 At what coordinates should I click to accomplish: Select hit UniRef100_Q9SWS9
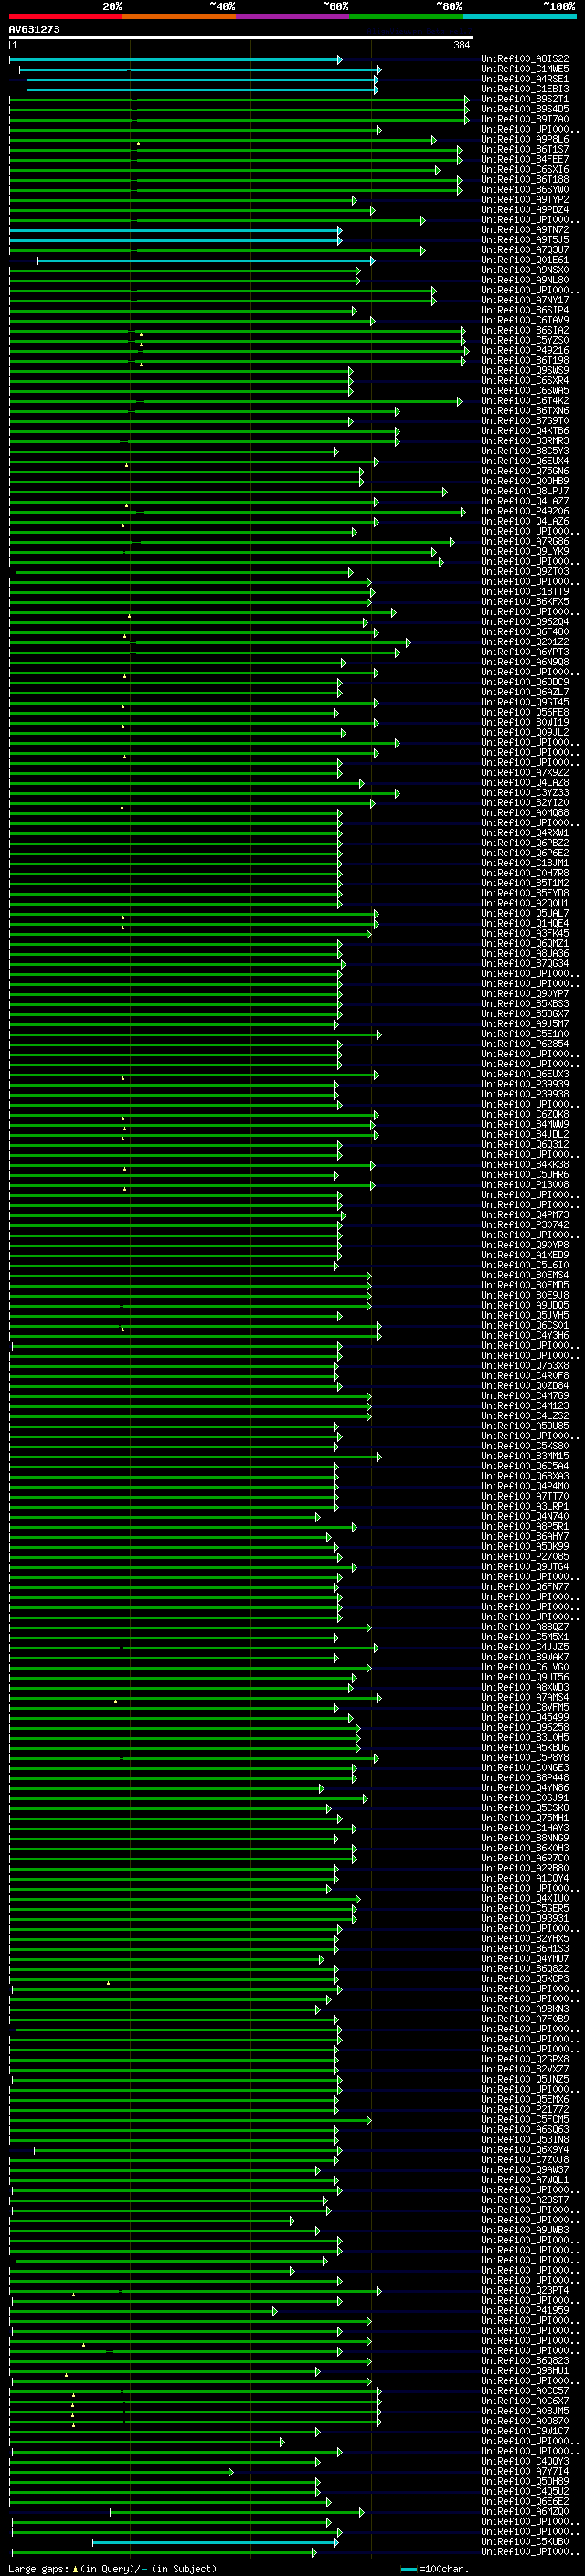click(x=525, y=371)
